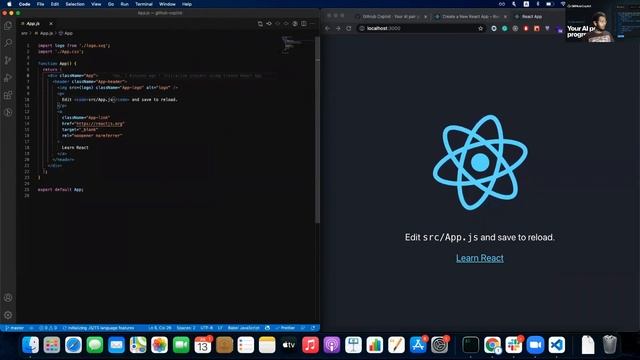Click the browser Back button
Viewport: 640px width, 360px height.
coord(327,28)
